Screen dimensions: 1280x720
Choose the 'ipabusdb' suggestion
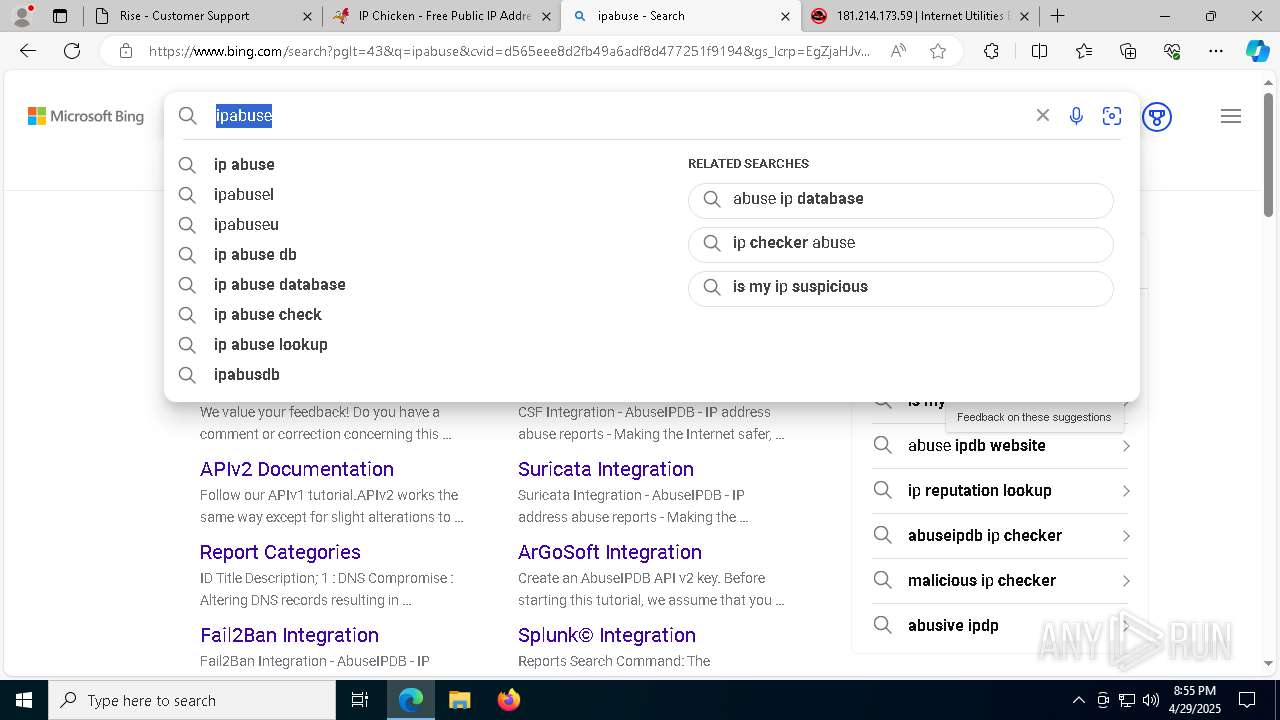(x=246, y=374)
